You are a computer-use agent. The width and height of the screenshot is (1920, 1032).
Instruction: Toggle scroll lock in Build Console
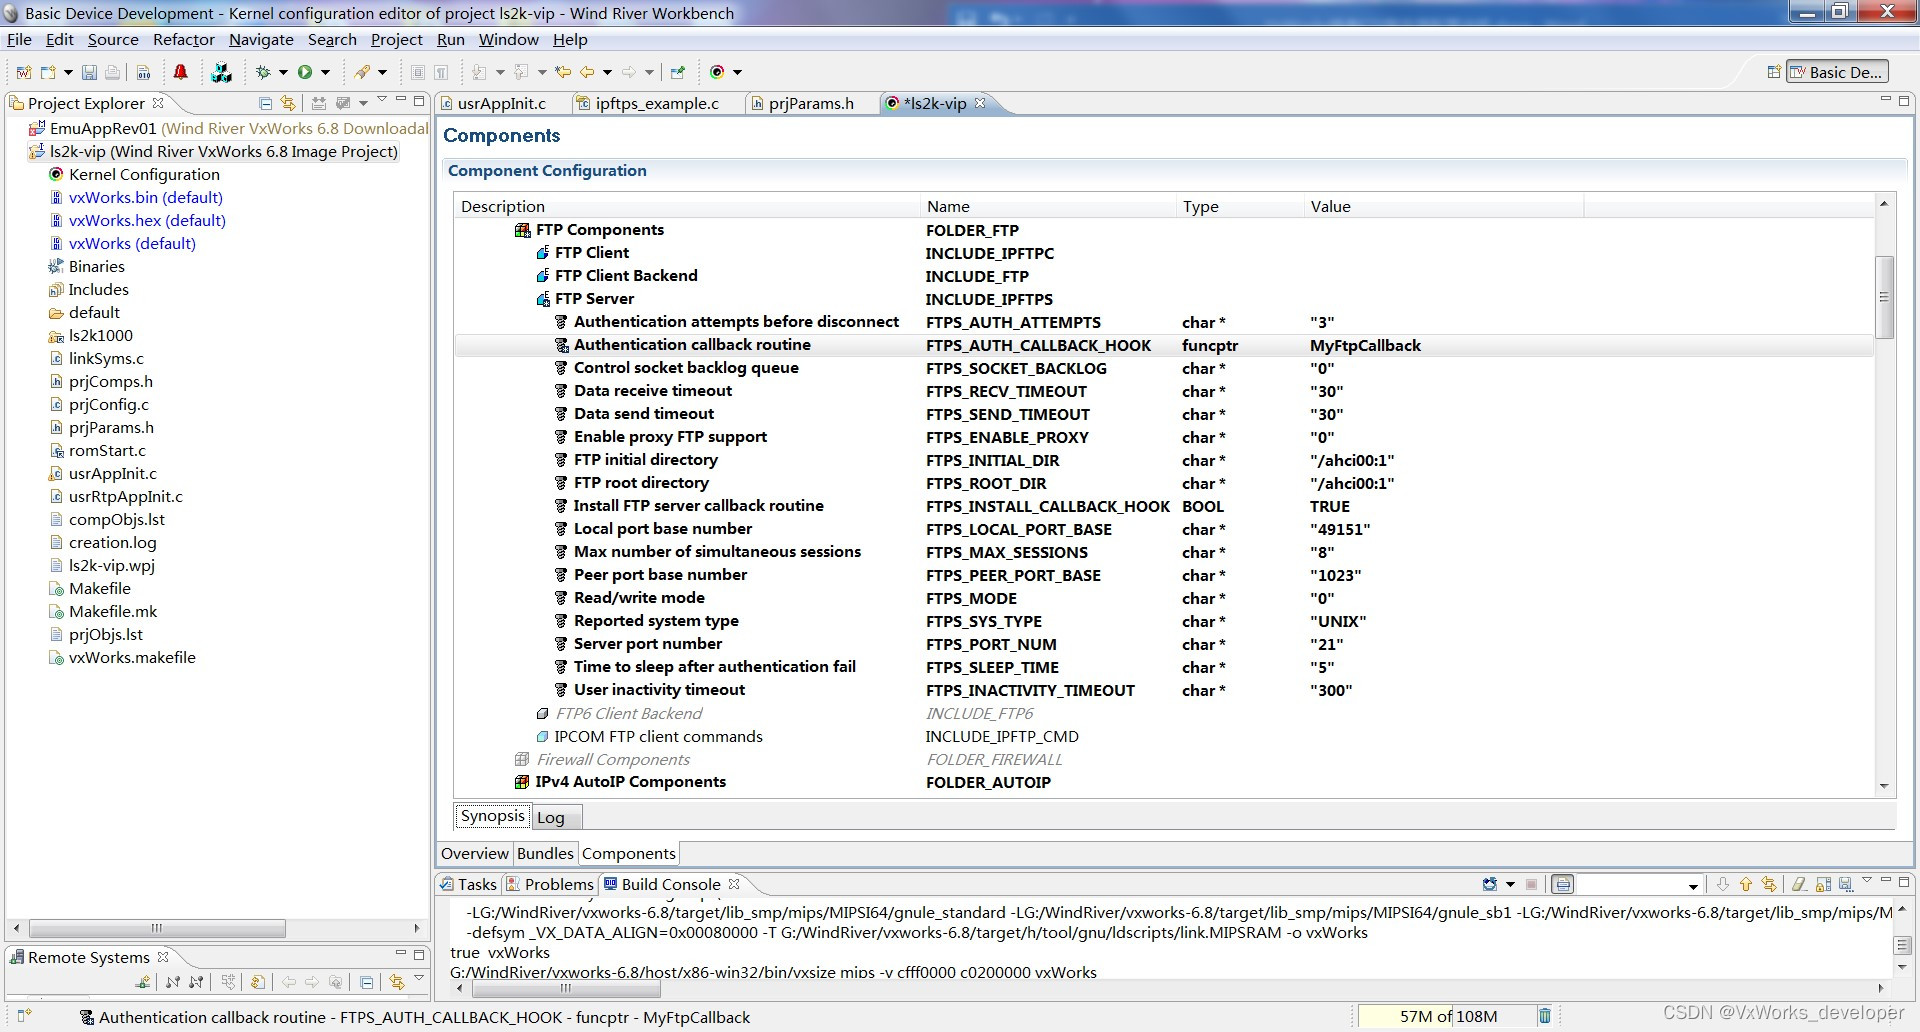click(x=1823, y=884)
